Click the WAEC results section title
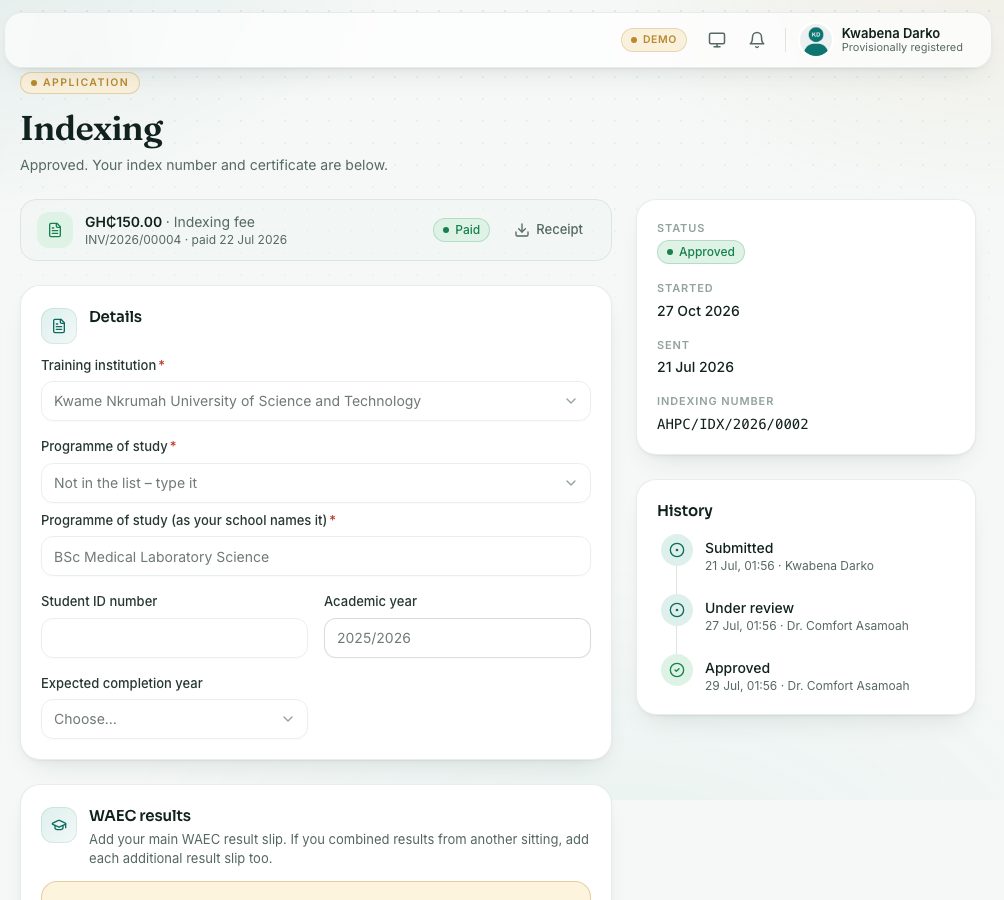 140,816
